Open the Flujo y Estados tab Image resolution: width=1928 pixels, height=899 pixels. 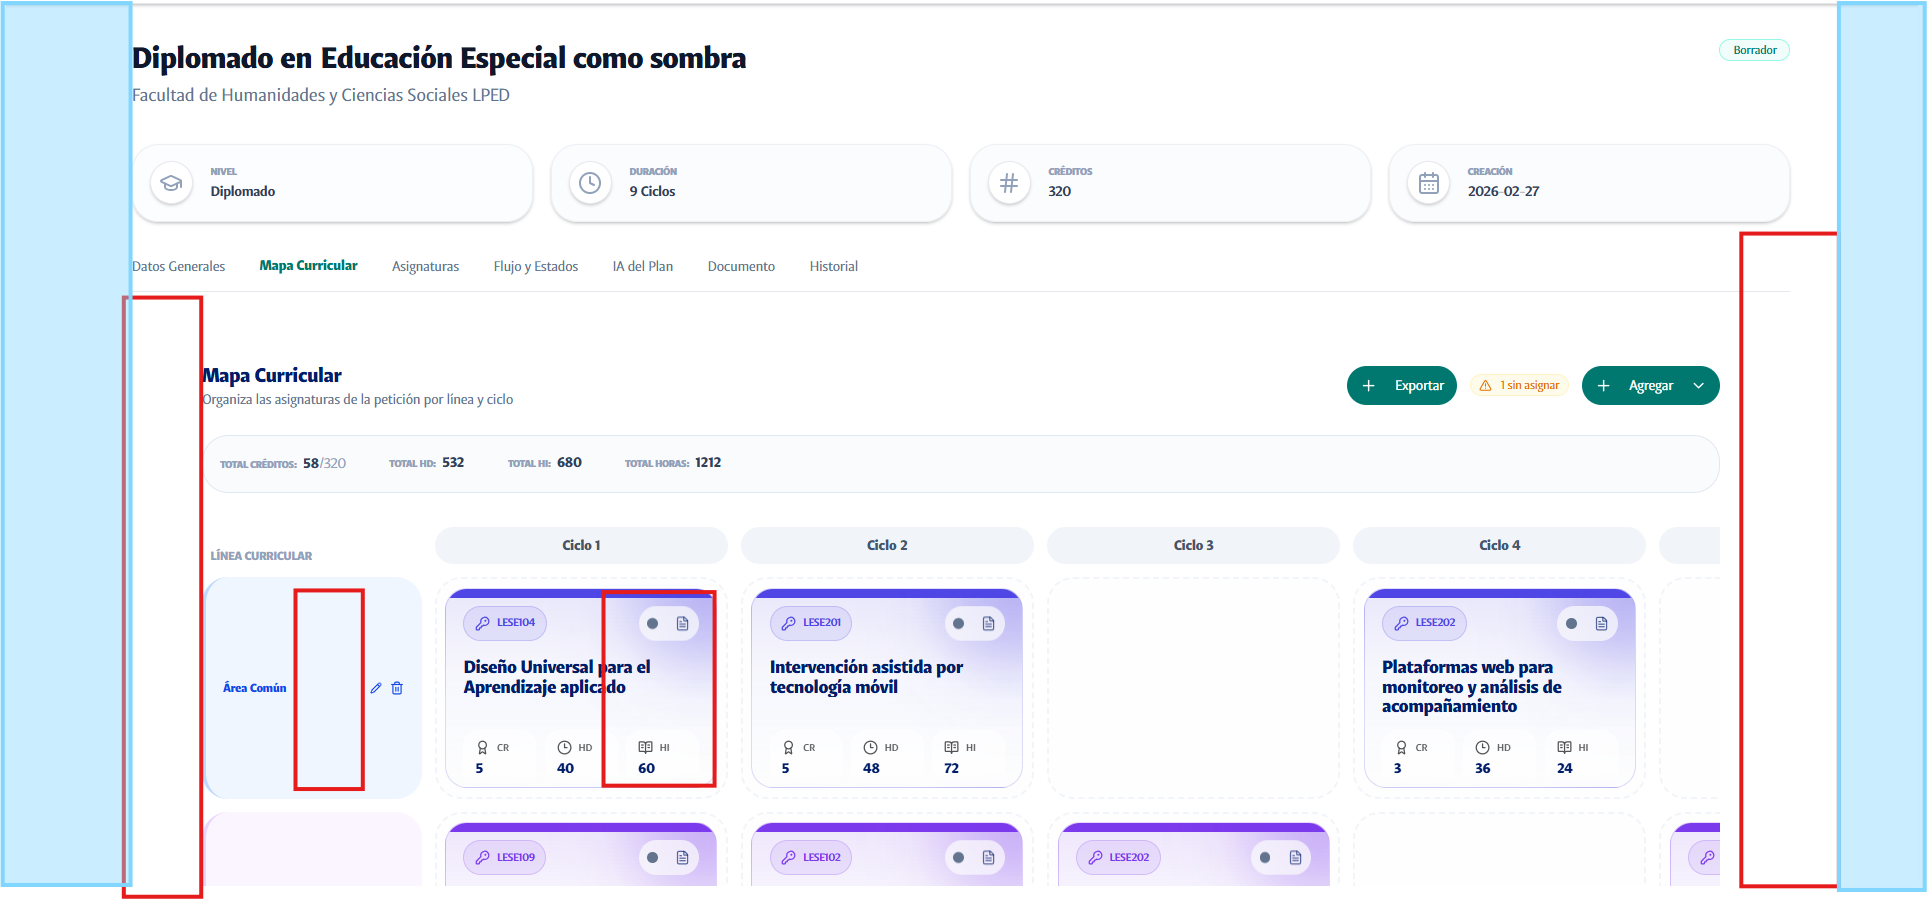click(x=535, y=267)
